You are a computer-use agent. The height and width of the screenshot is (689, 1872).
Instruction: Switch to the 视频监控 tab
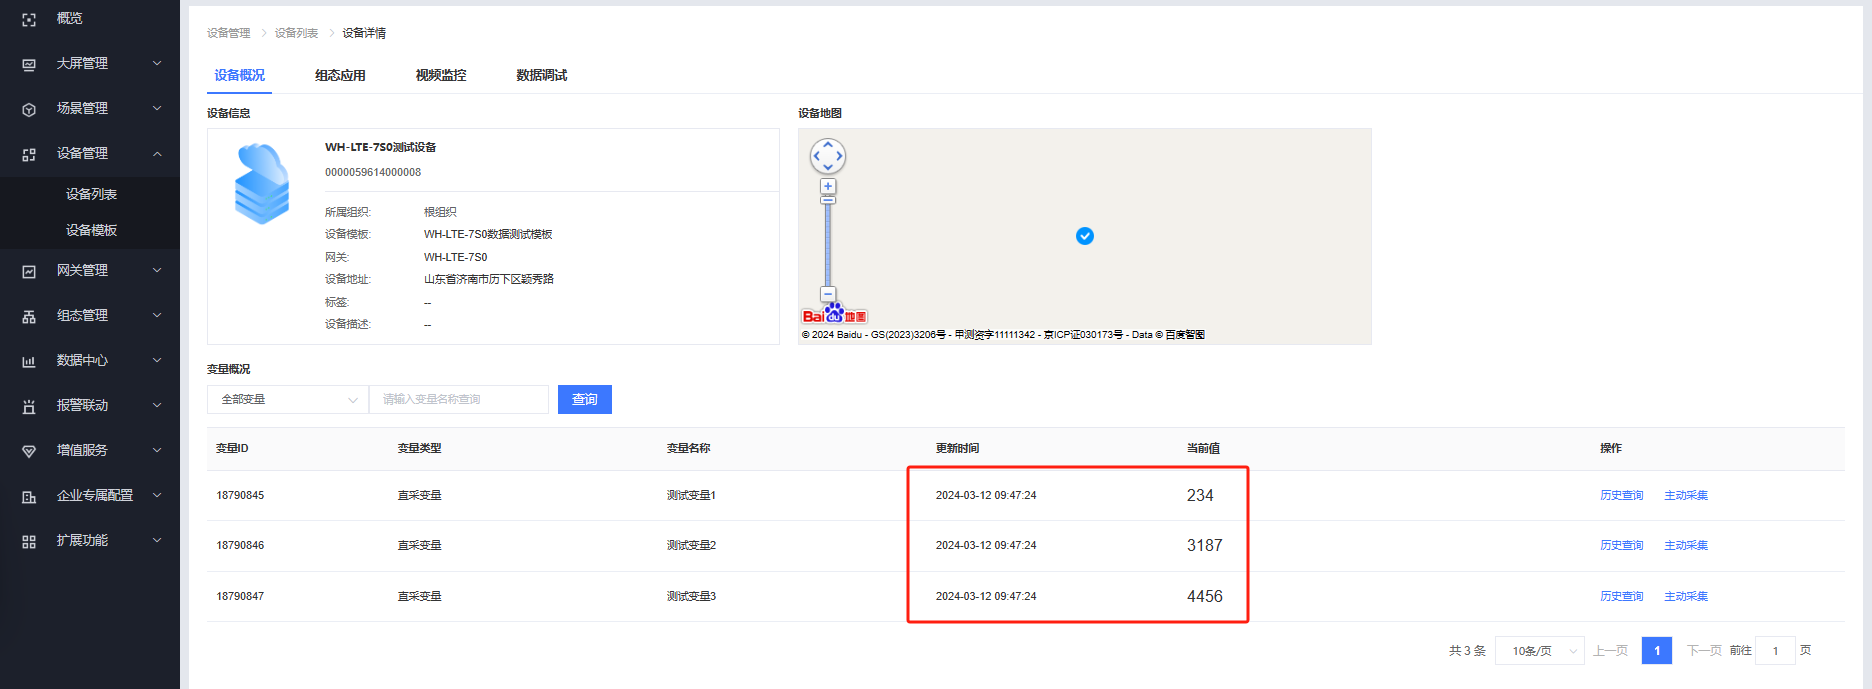[441, 75]
